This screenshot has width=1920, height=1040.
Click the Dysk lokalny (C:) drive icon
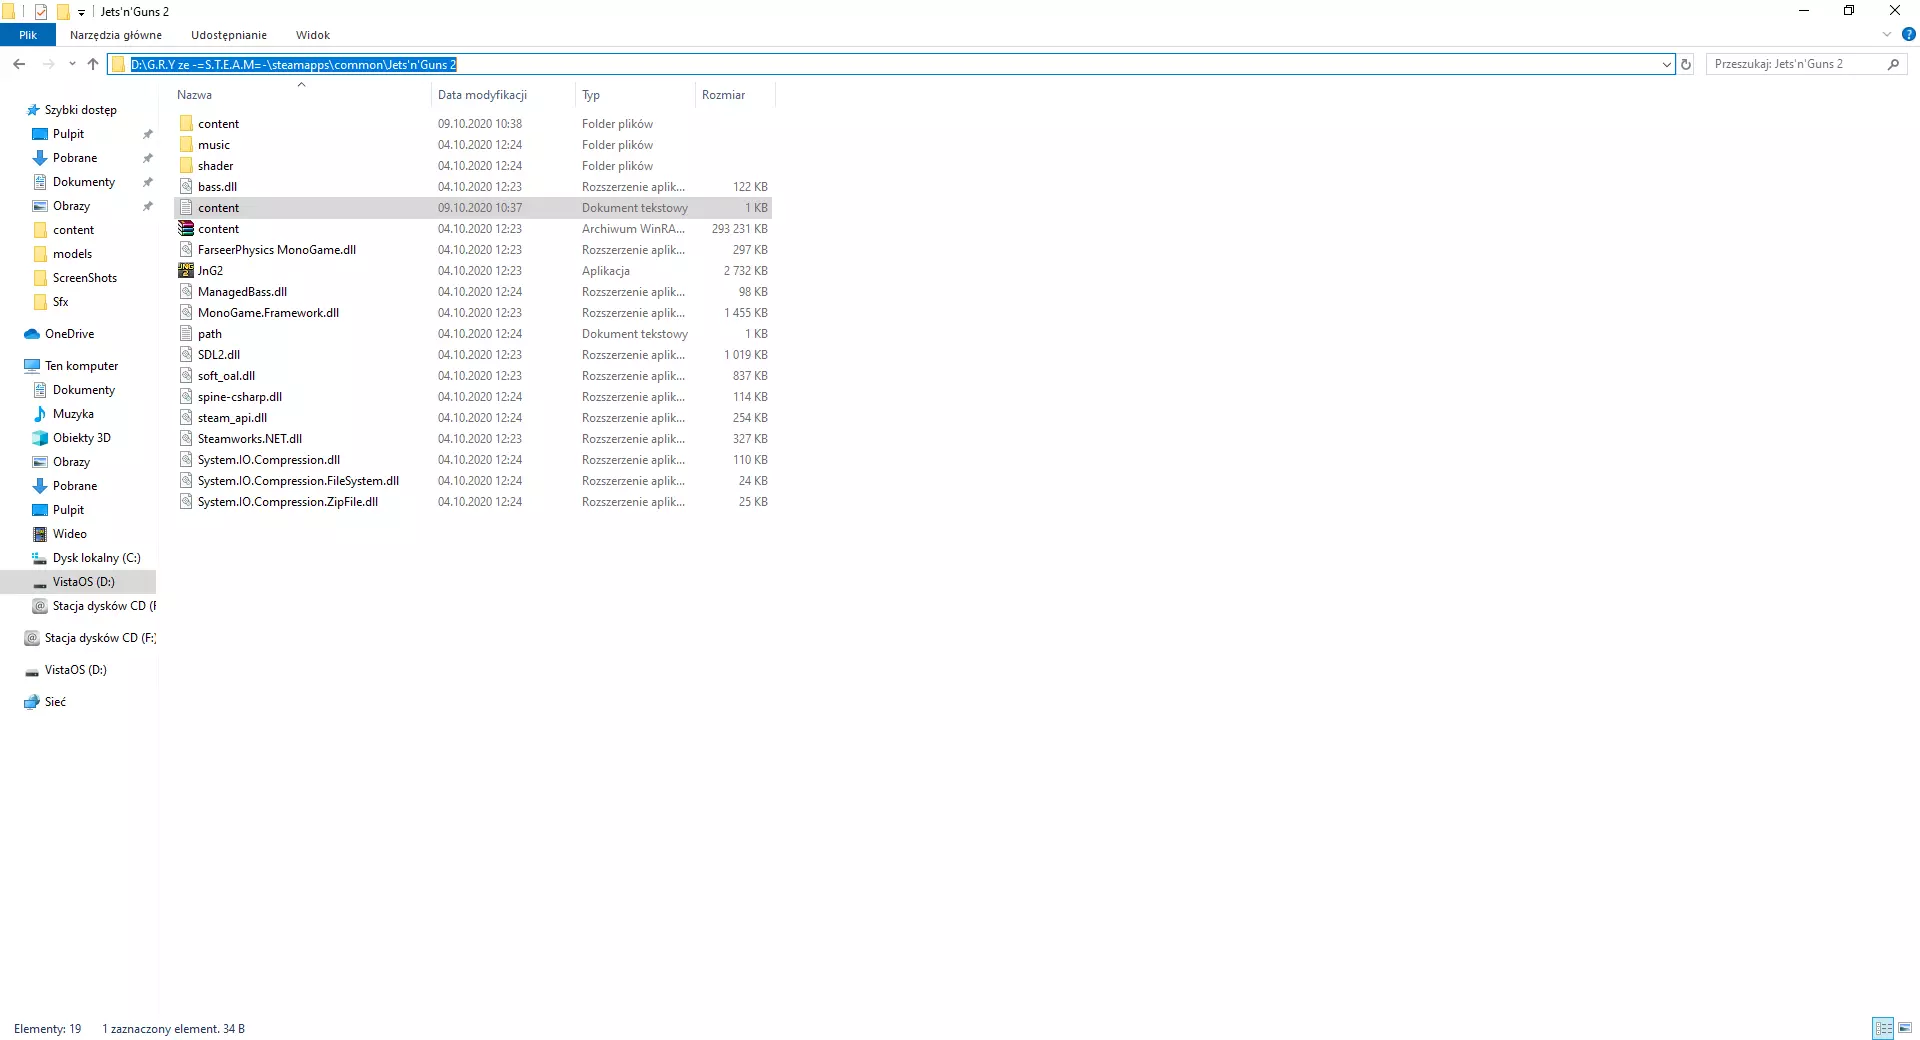[x=40, y=558]
